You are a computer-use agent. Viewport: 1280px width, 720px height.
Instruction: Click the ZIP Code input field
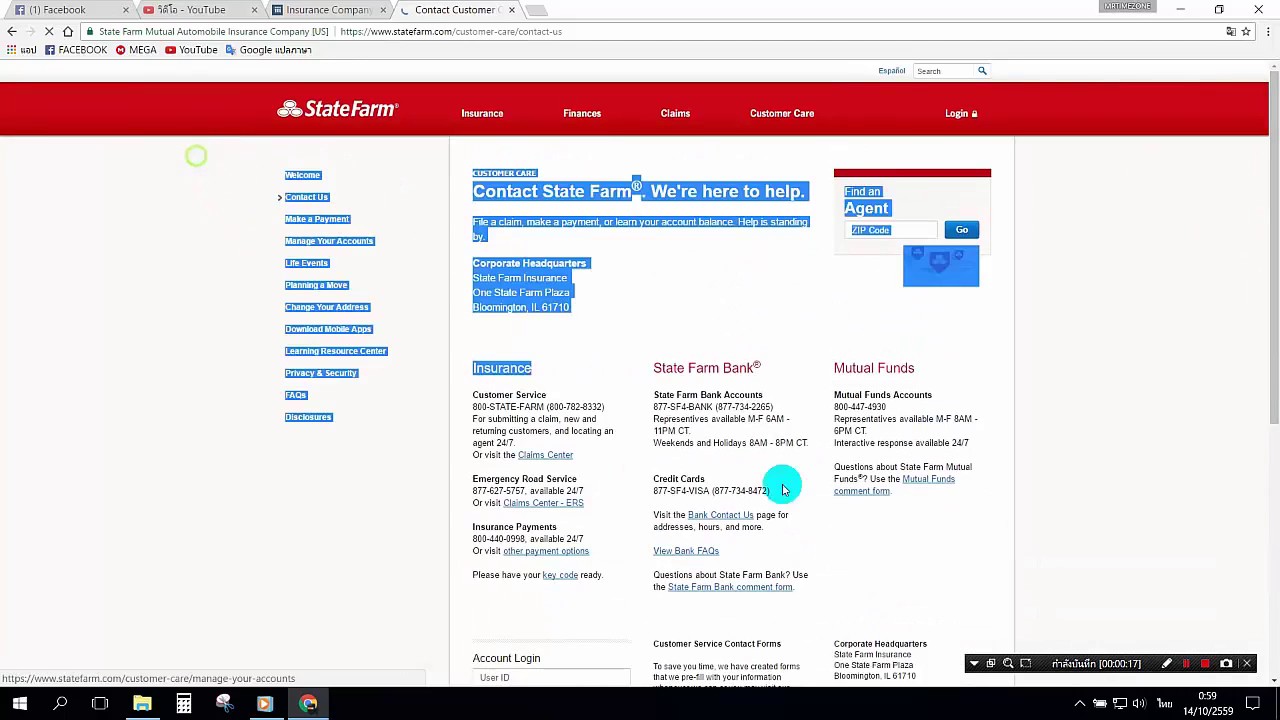click(x=891, y=230)
